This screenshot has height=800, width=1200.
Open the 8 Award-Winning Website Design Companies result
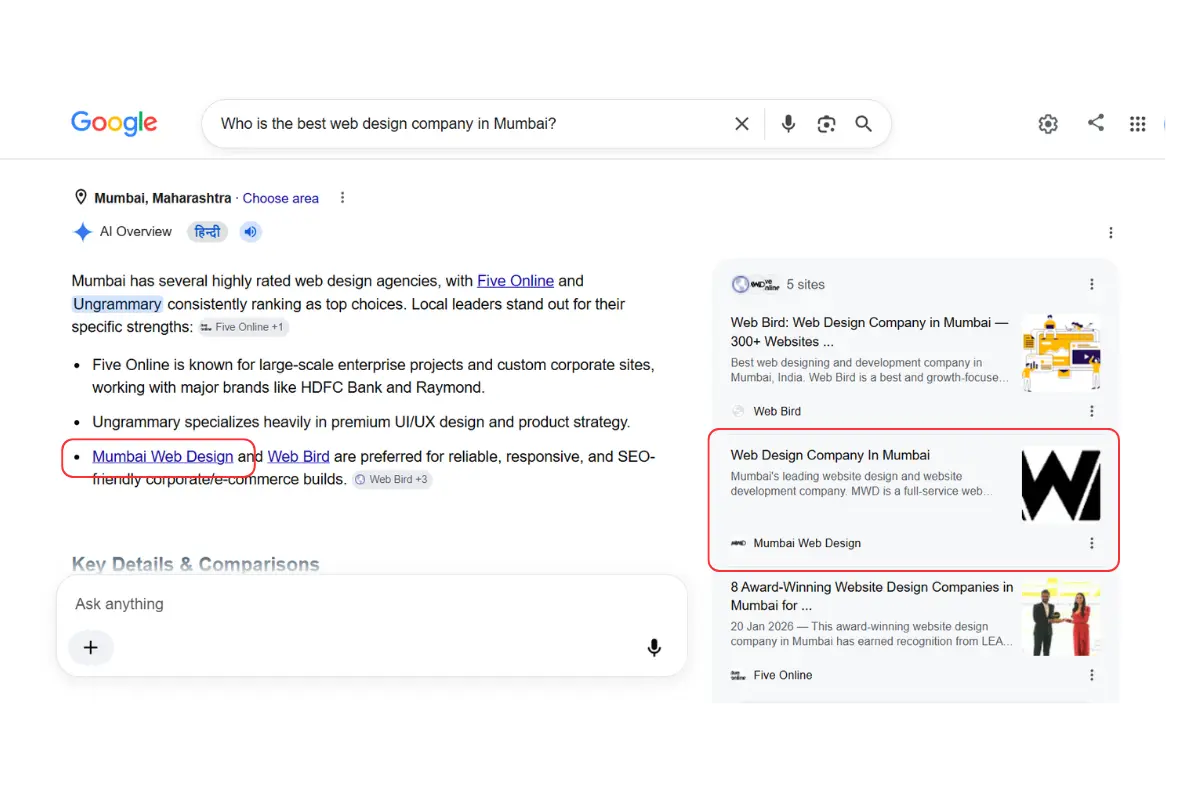point(871,596)
